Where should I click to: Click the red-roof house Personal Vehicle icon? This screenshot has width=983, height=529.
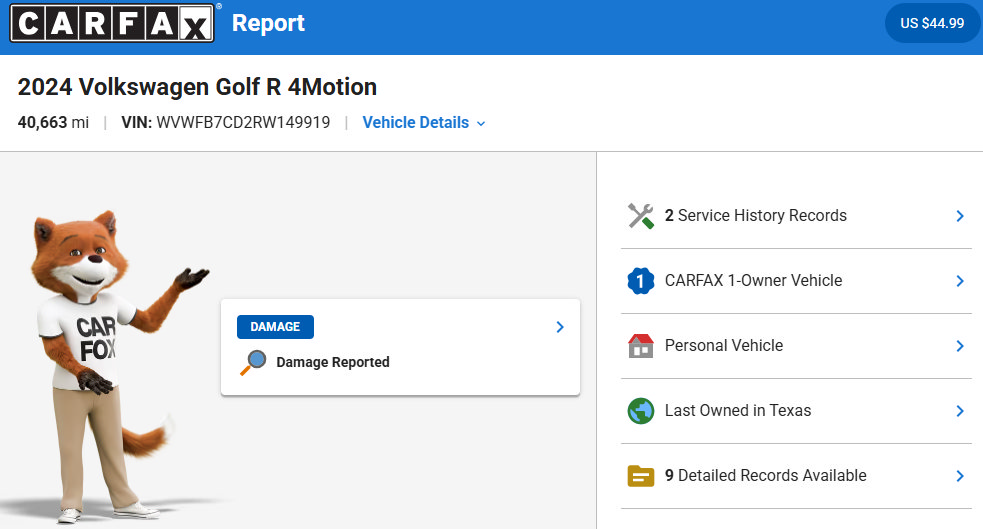tap(641, 346)
